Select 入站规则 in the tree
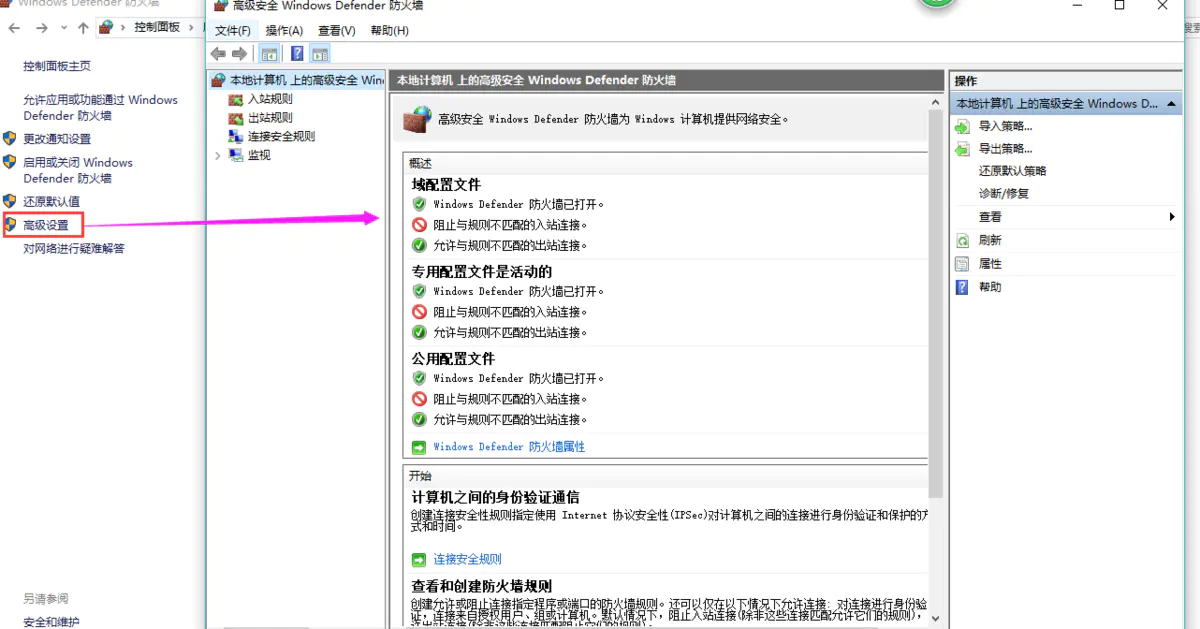 click(270, 99)
